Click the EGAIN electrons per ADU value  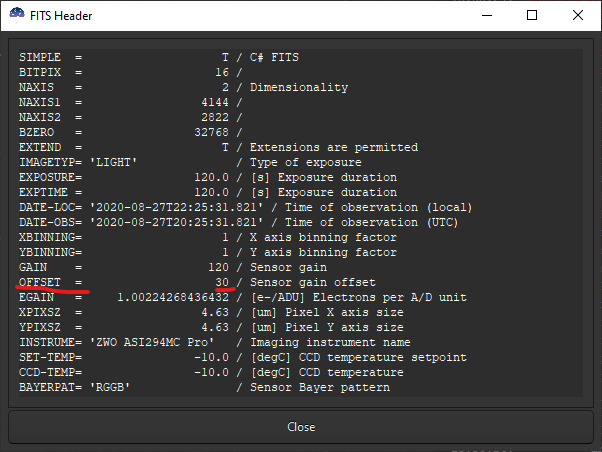coord(173,297)
